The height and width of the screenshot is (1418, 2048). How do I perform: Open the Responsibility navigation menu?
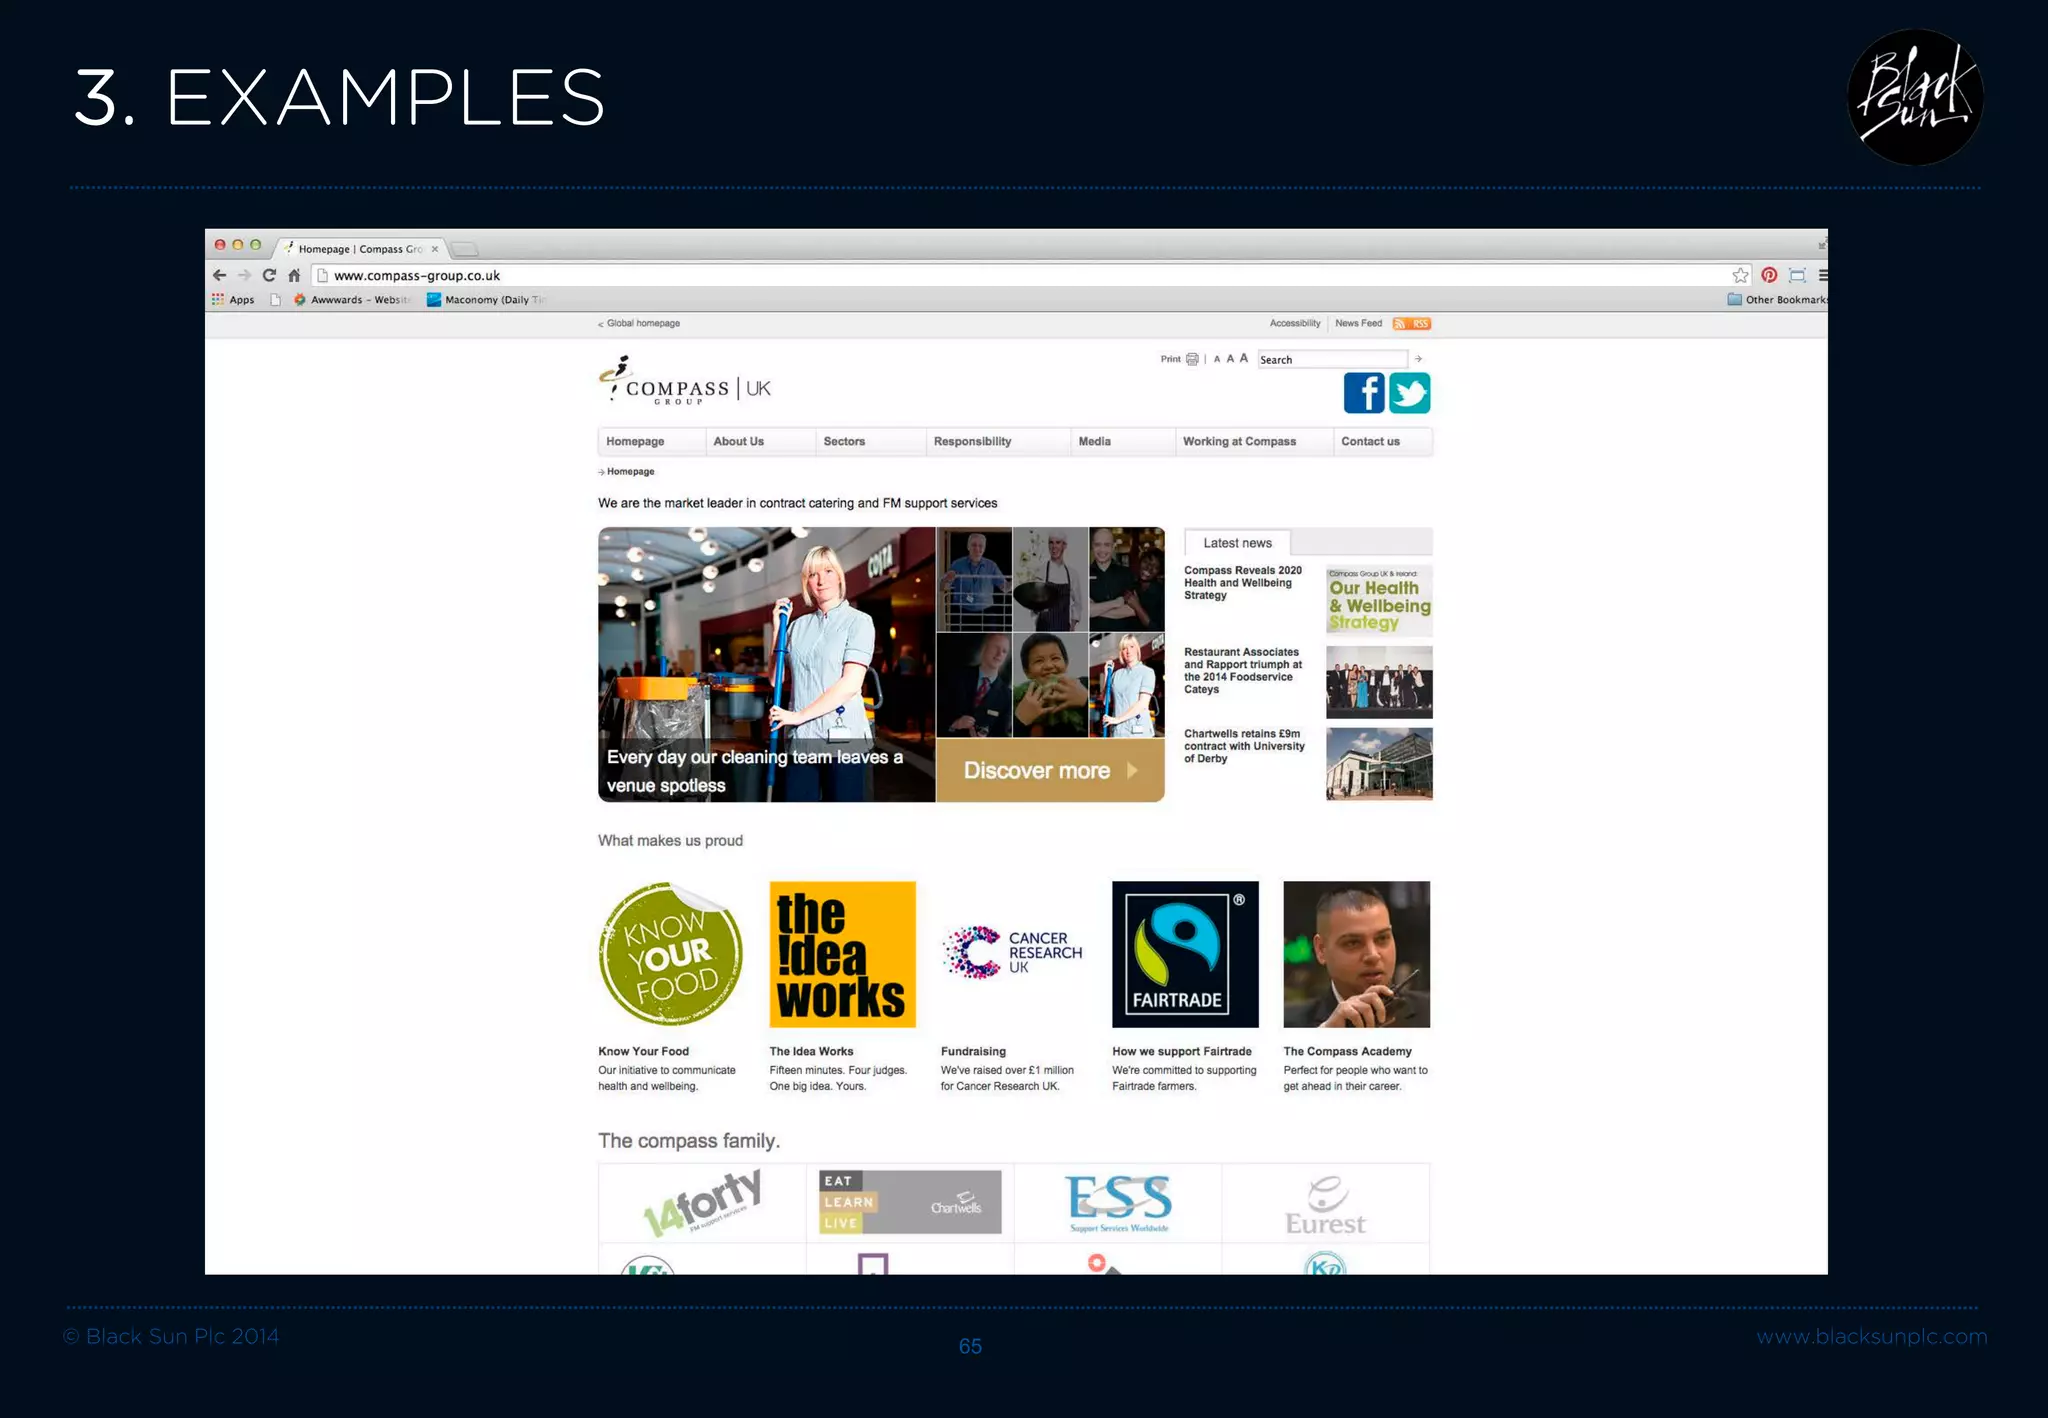click(972, 441)
